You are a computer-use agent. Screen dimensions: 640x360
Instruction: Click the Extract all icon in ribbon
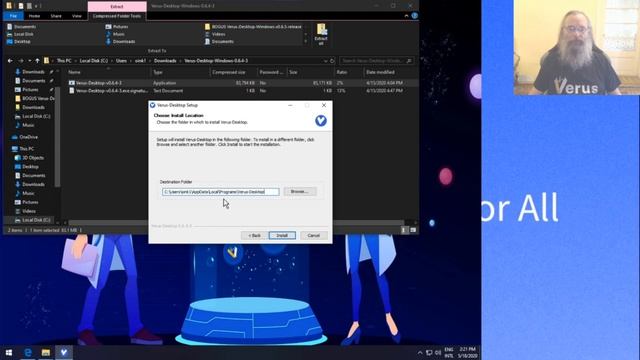pos(321,34)
